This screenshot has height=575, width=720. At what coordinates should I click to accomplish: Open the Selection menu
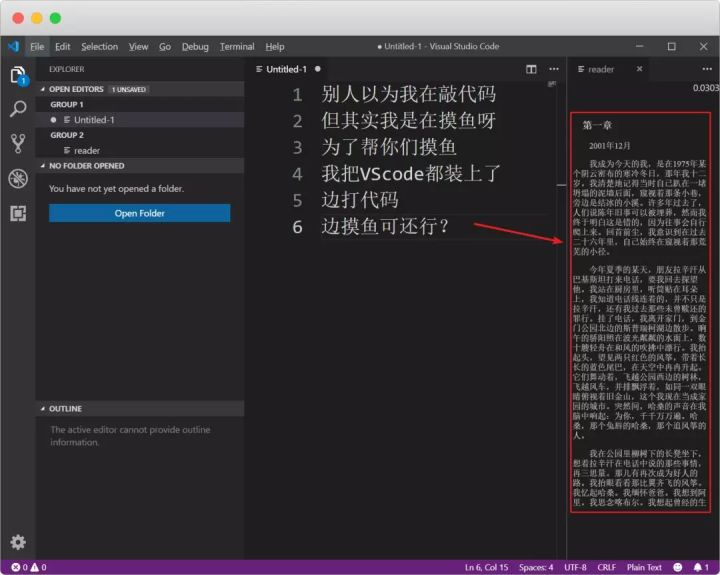coord(100,46)
